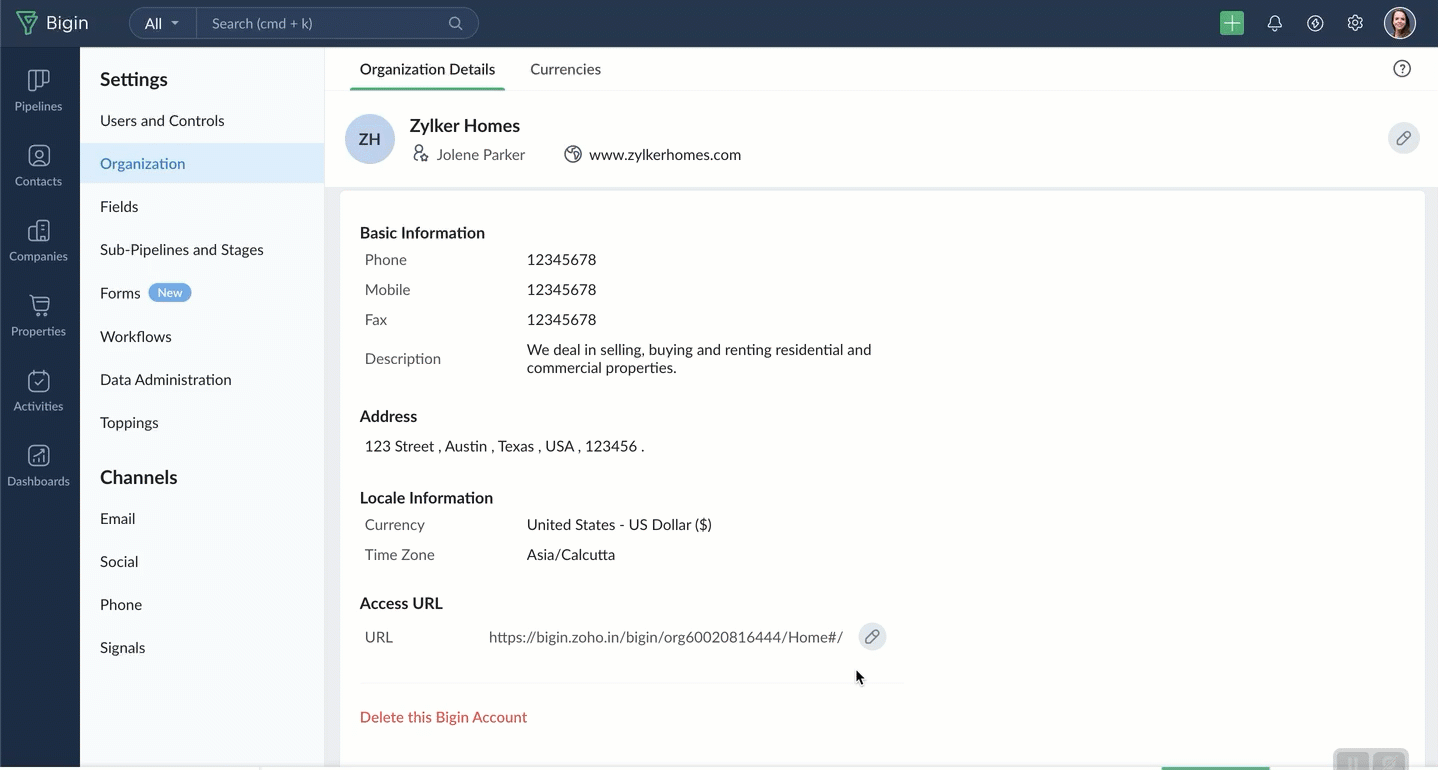Click the time zone value Asia/Calcutta
This screenshot has width=1438, height=770.
pos(571,554)
